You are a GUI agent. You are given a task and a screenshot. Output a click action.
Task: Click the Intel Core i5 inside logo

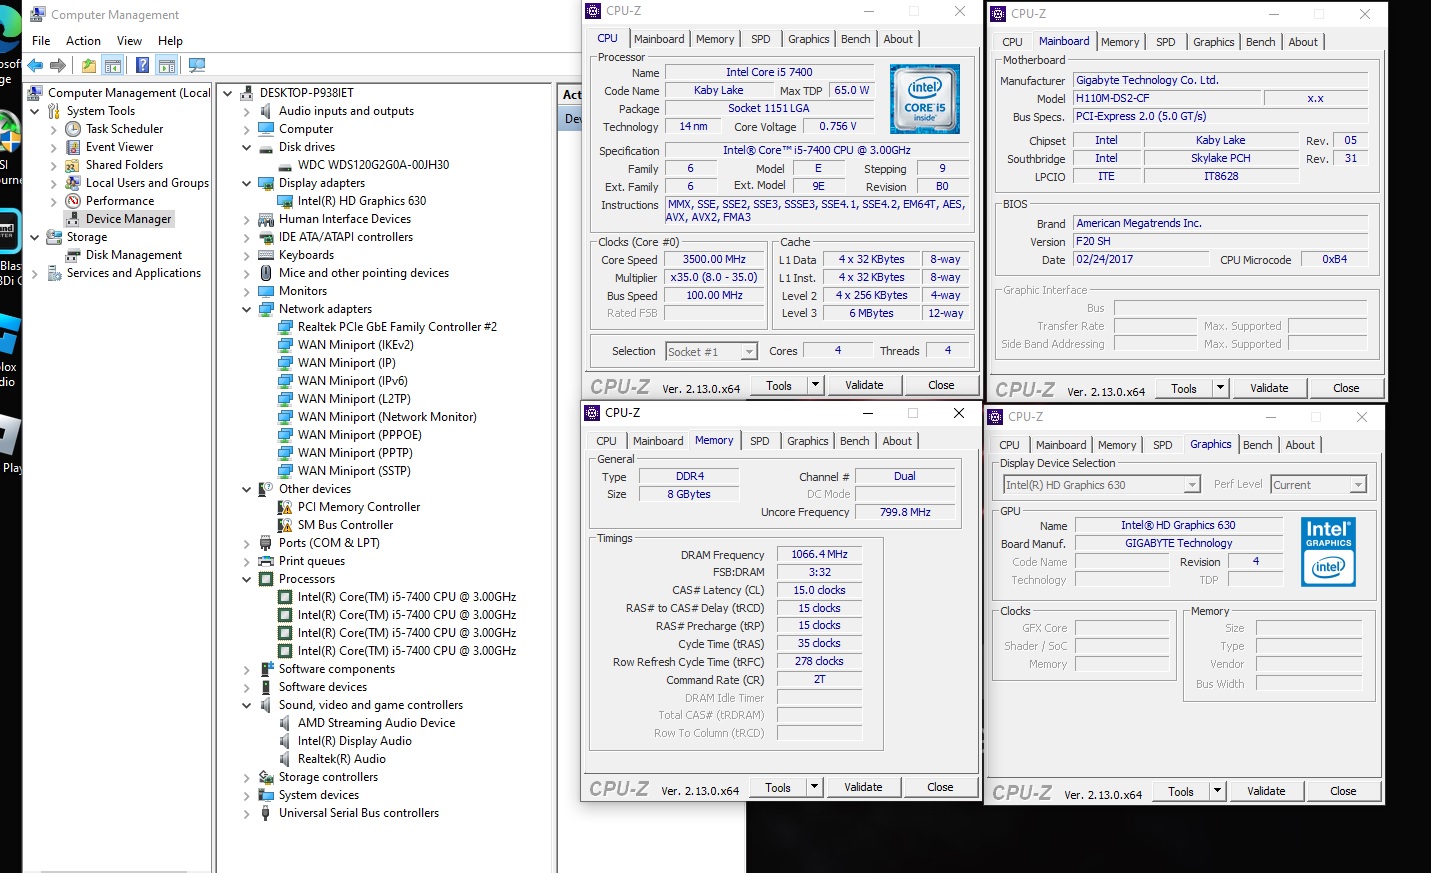[x=925, y=99]
